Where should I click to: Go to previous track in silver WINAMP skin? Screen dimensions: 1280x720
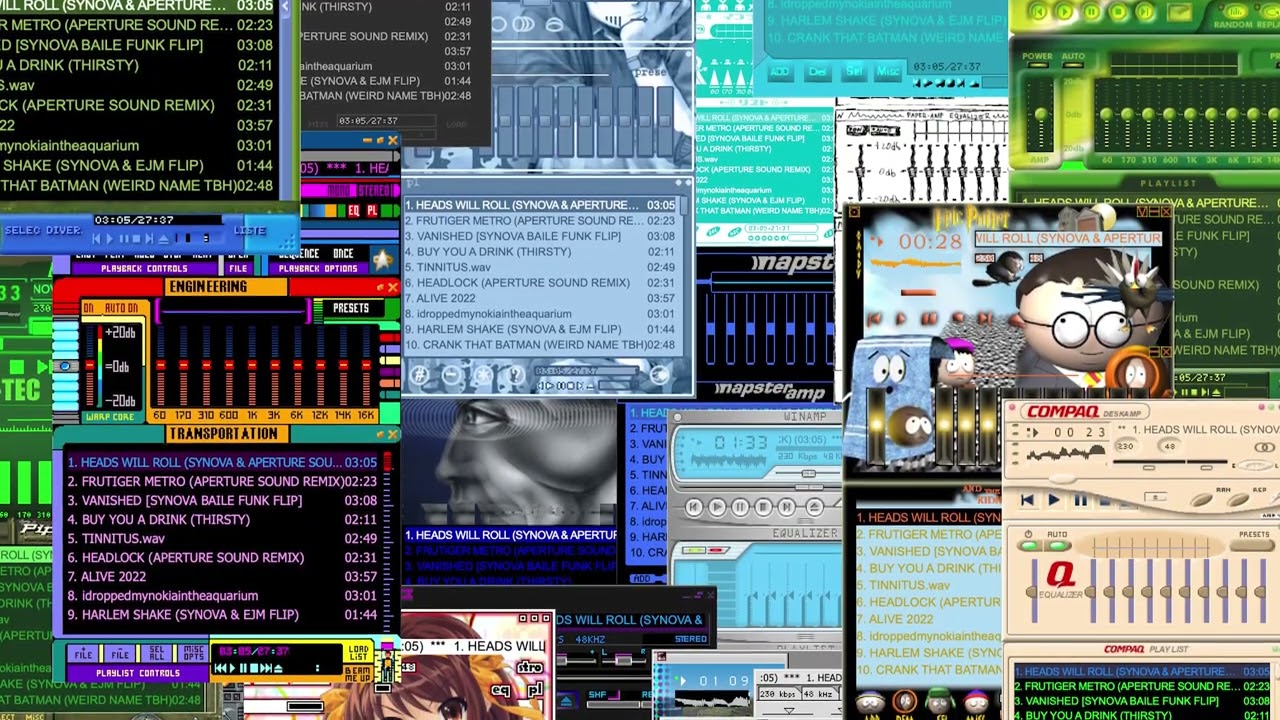(x=694, y=507)
